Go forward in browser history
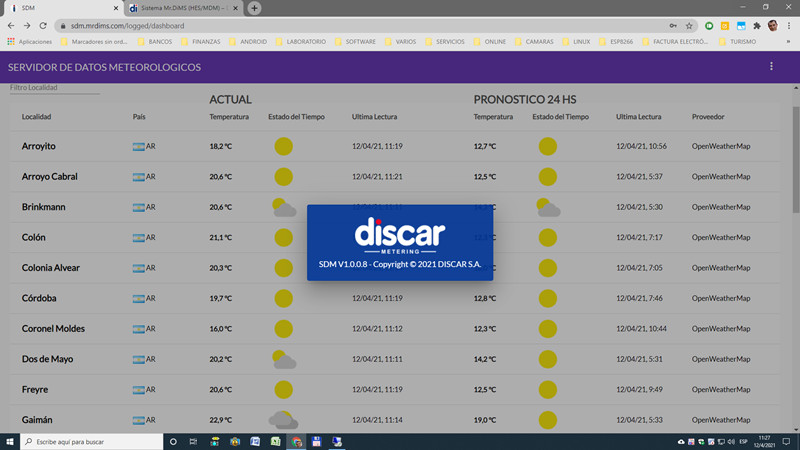Viewport: 800px width, 450px height. point(27,26)
